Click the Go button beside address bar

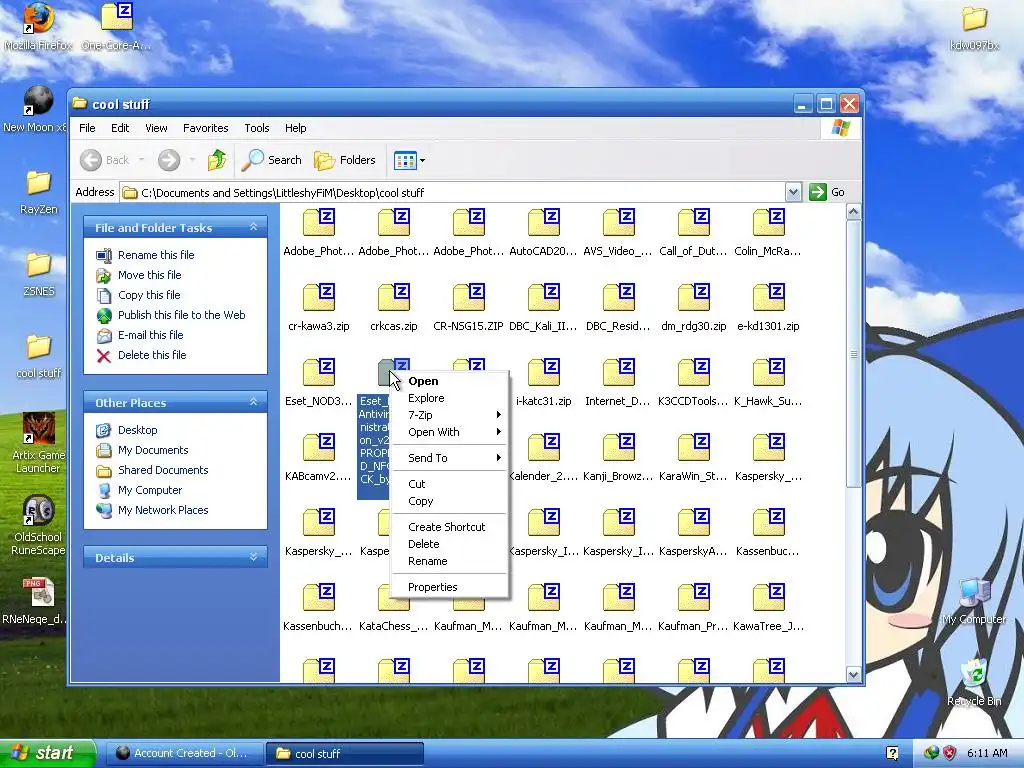click(x=827, y=192)
